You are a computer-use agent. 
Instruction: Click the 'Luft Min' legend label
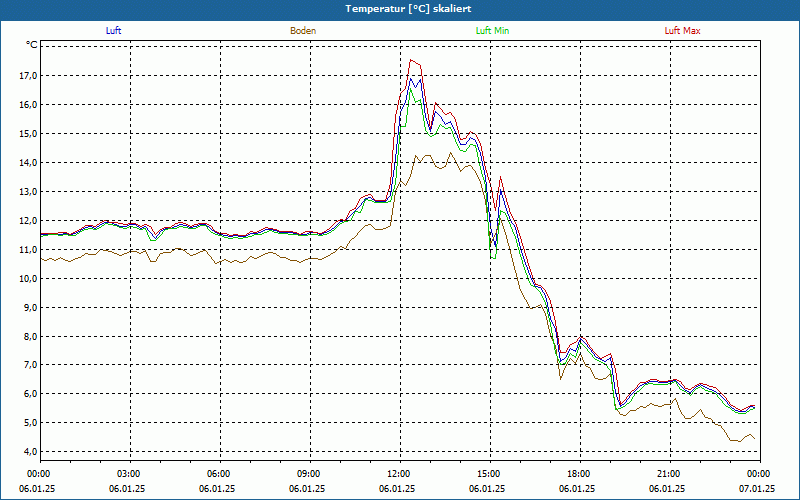coord(492,31)
